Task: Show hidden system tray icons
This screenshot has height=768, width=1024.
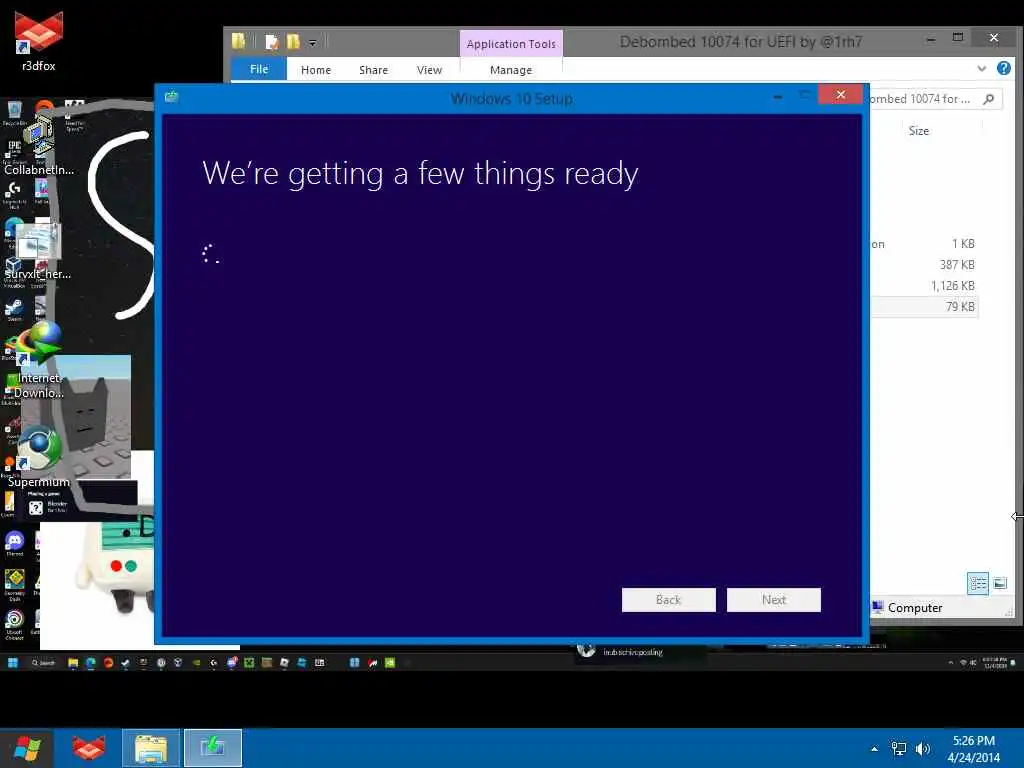Action: 874,749
